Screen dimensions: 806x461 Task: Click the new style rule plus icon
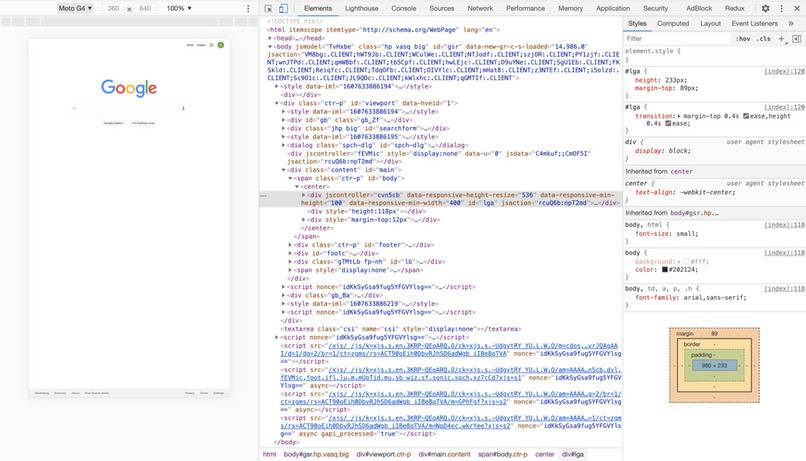pos(782,39)
